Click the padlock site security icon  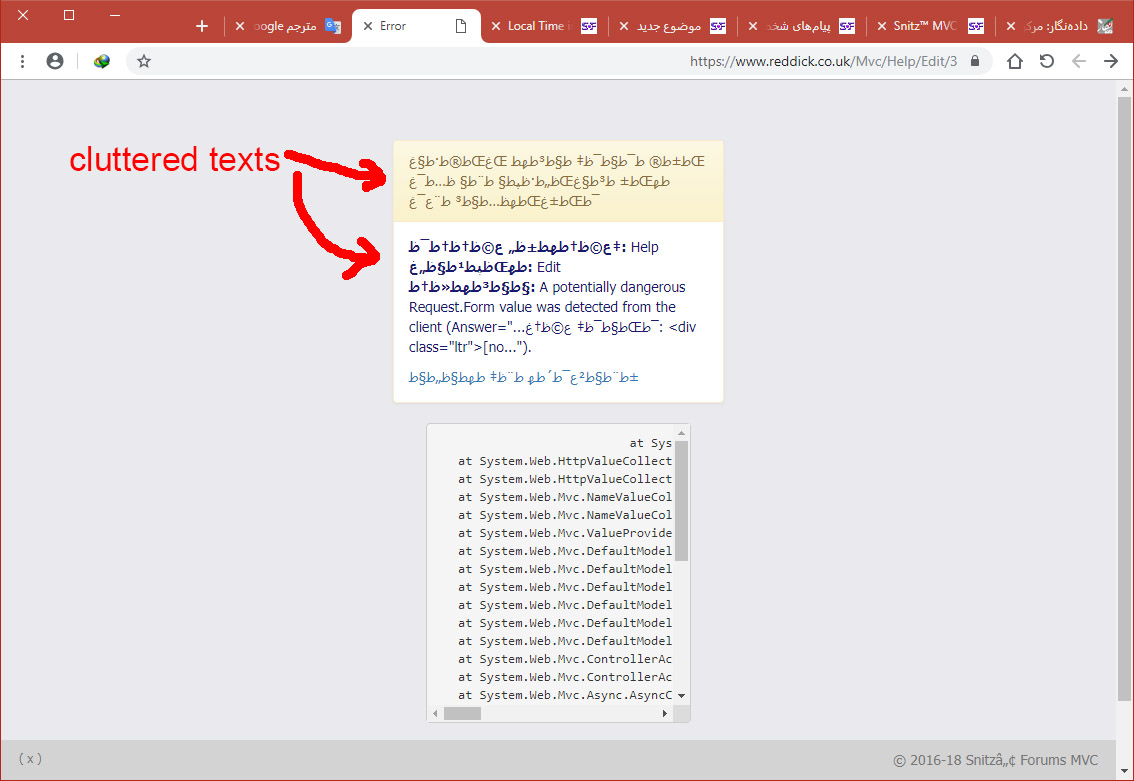[975, 62]
